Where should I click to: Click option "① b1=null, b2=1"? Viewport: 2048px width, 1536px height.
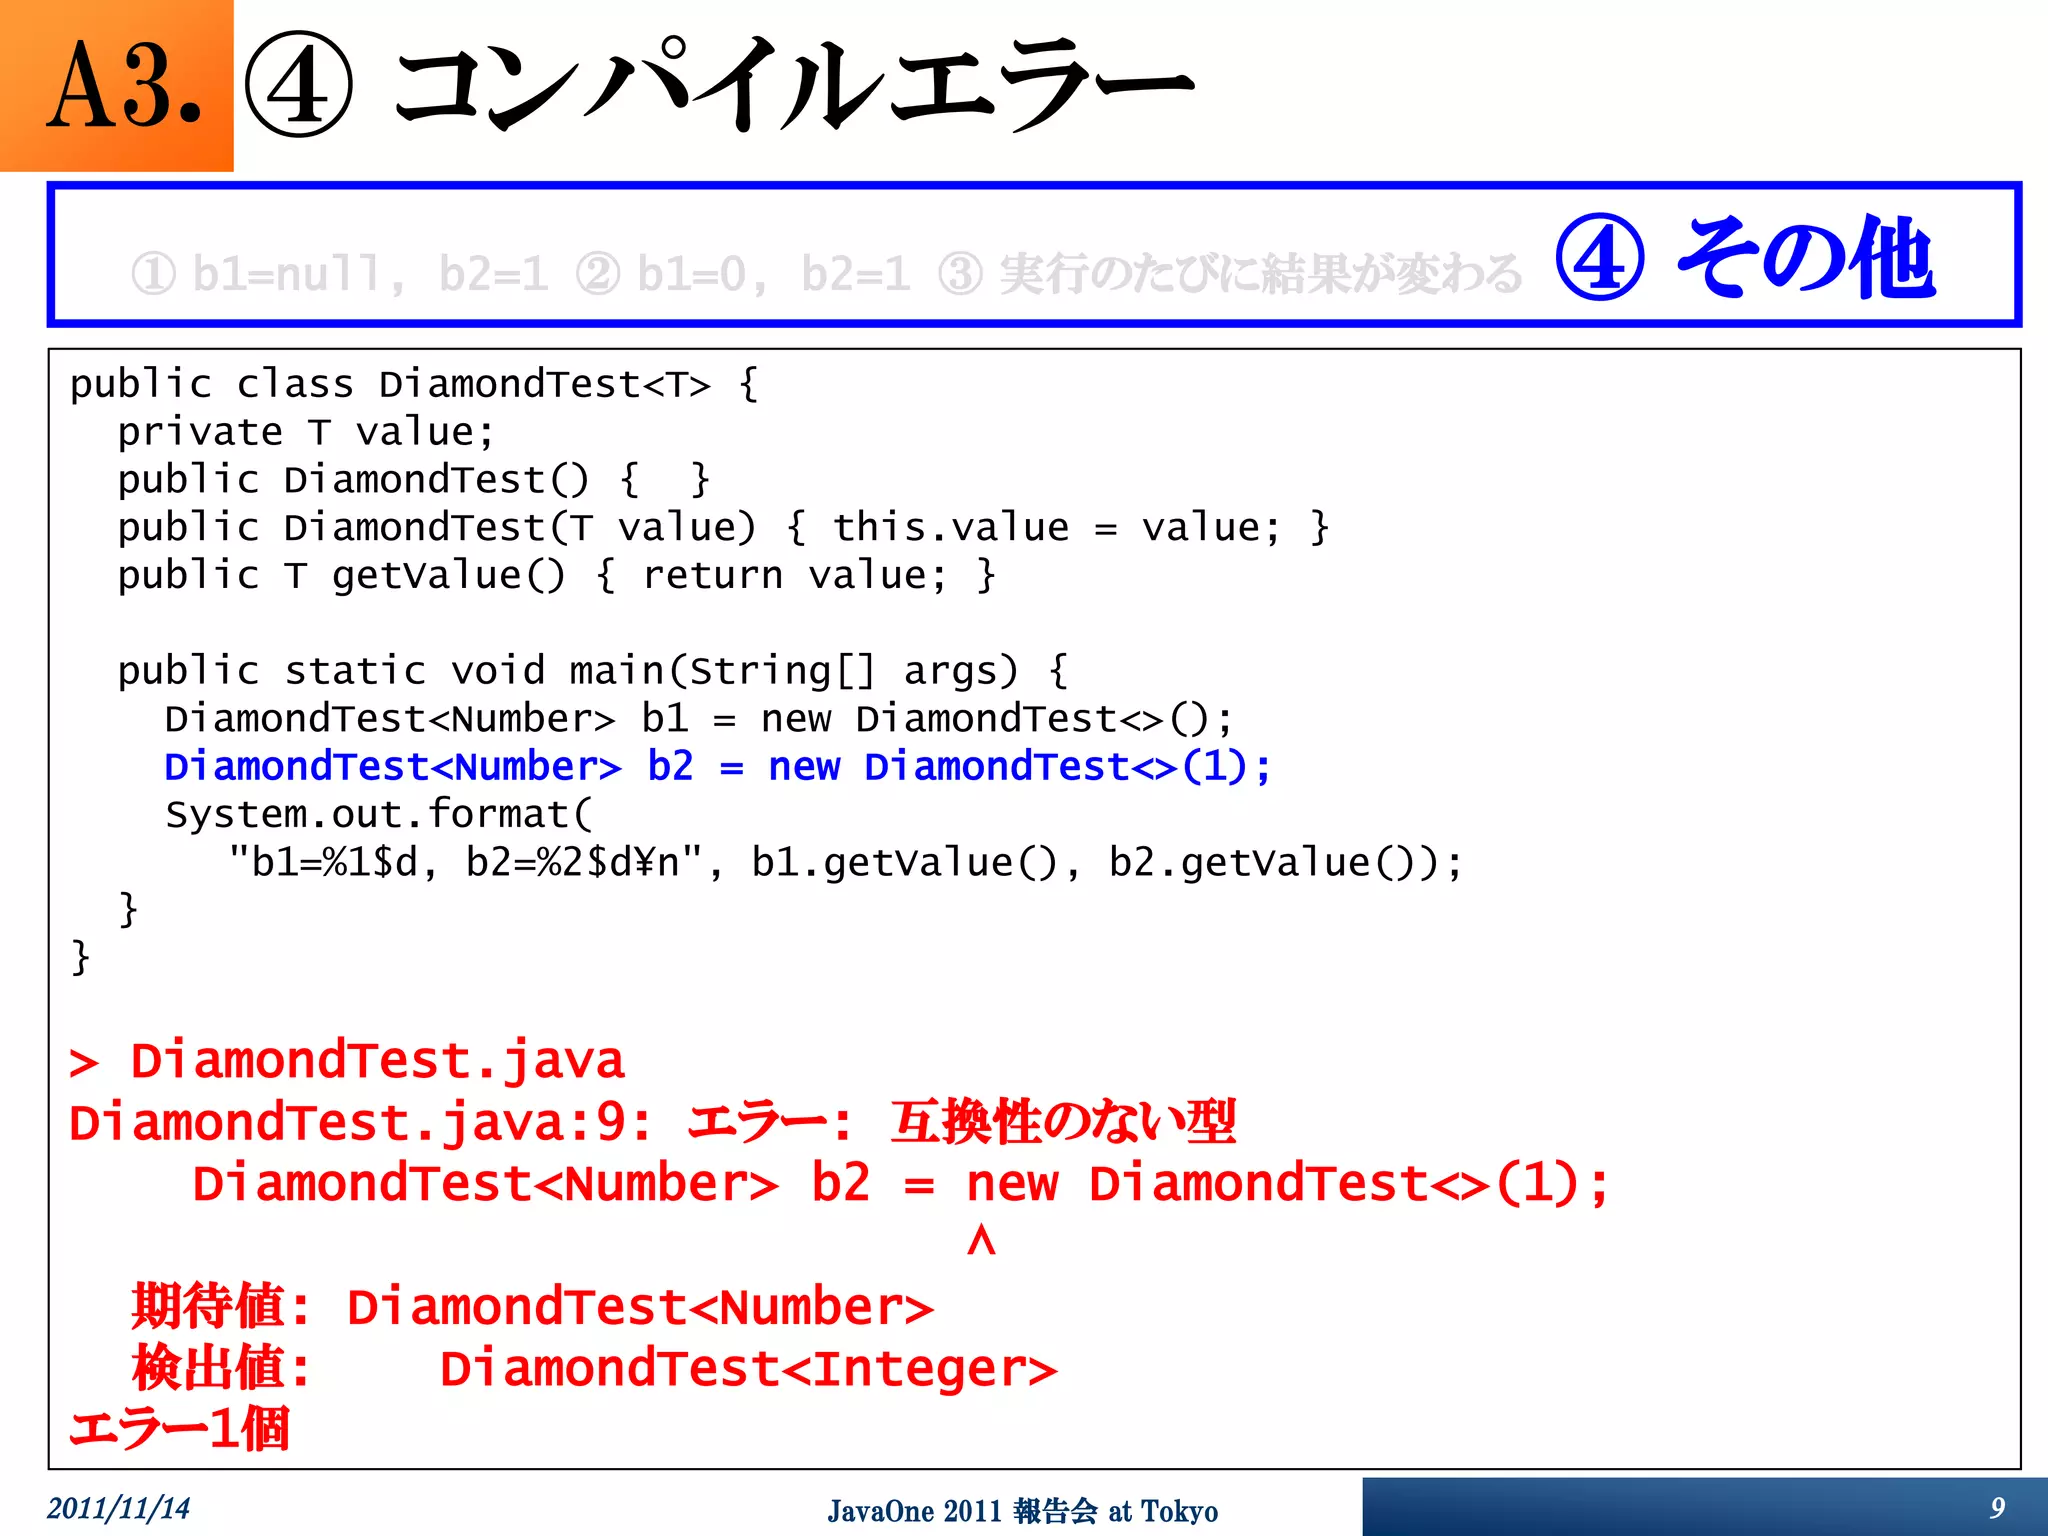click(x=340, y=274)
